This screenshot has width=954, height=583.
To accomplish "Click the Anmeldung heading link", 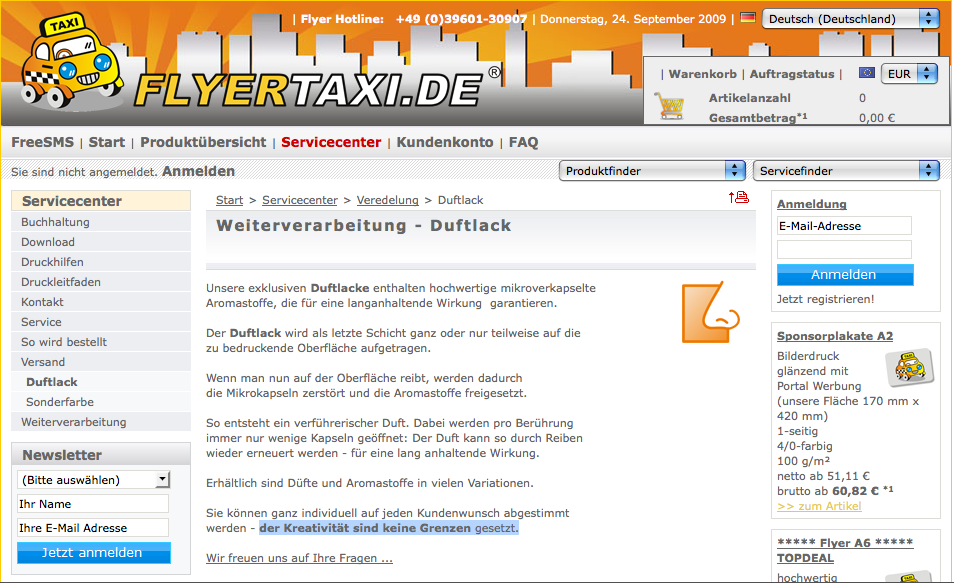I will (x=812, y=204).
